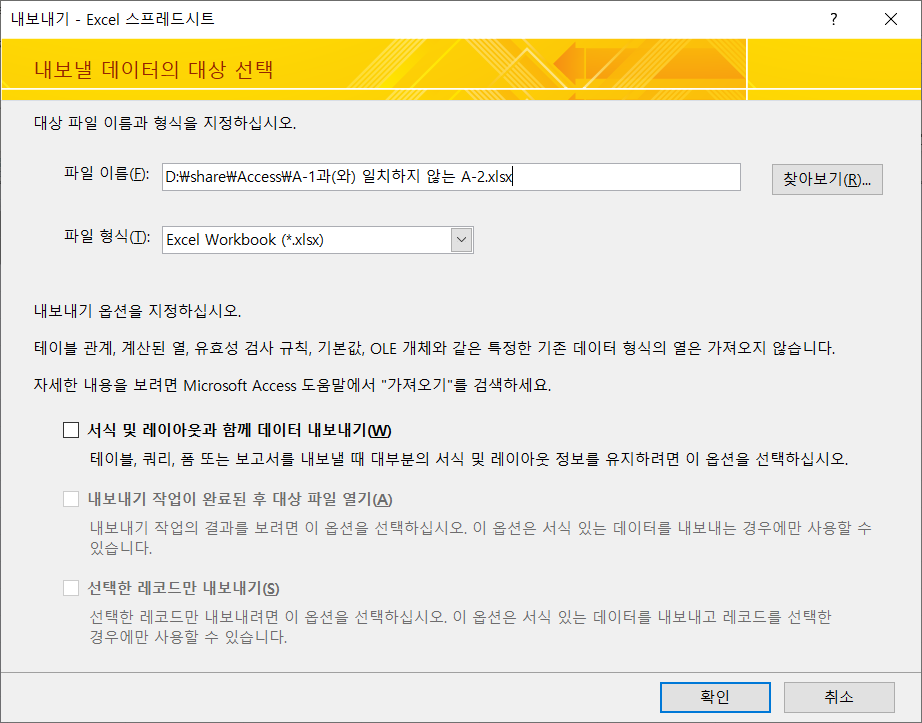Image resolution: width=922 pixels, height=723 pixels.
Task: Click text starting with 자세한 내용을 보려면 Microsoft Access
Action: [292, 386]
